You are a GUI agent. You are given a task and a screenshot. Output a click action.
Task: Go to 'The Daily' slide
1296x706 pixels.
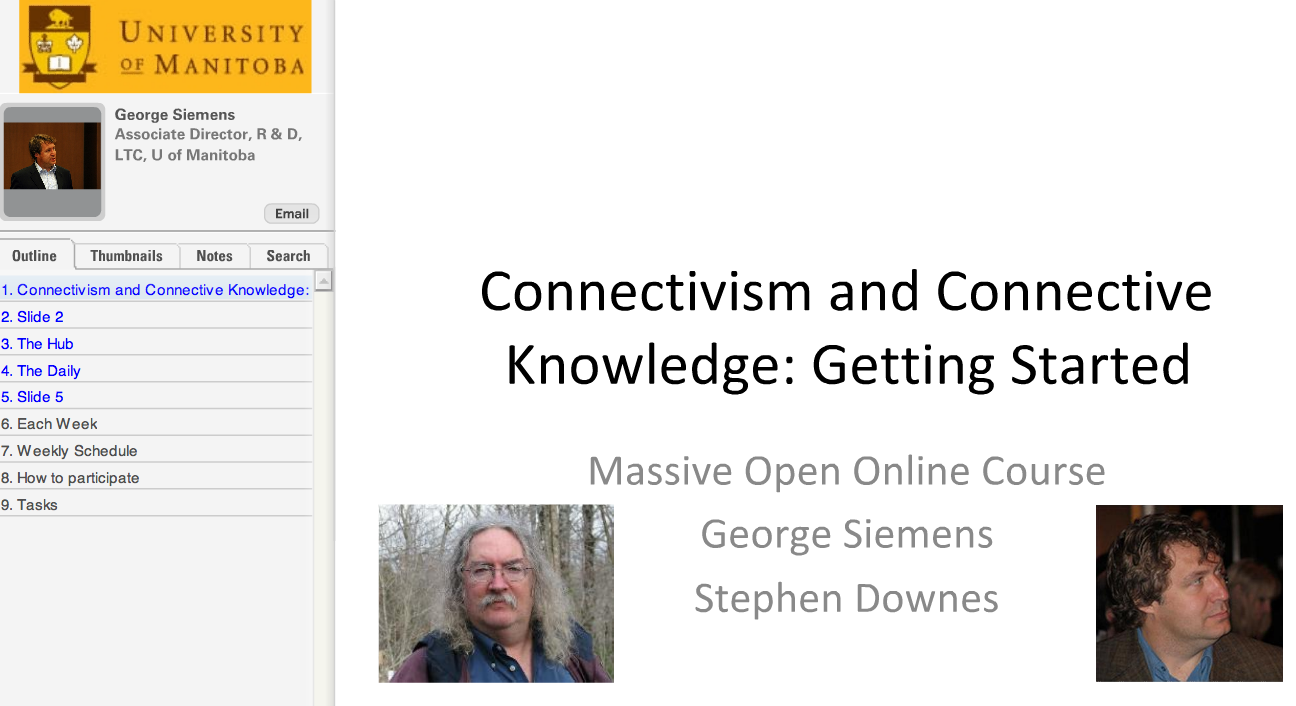[x=40, y=370]
